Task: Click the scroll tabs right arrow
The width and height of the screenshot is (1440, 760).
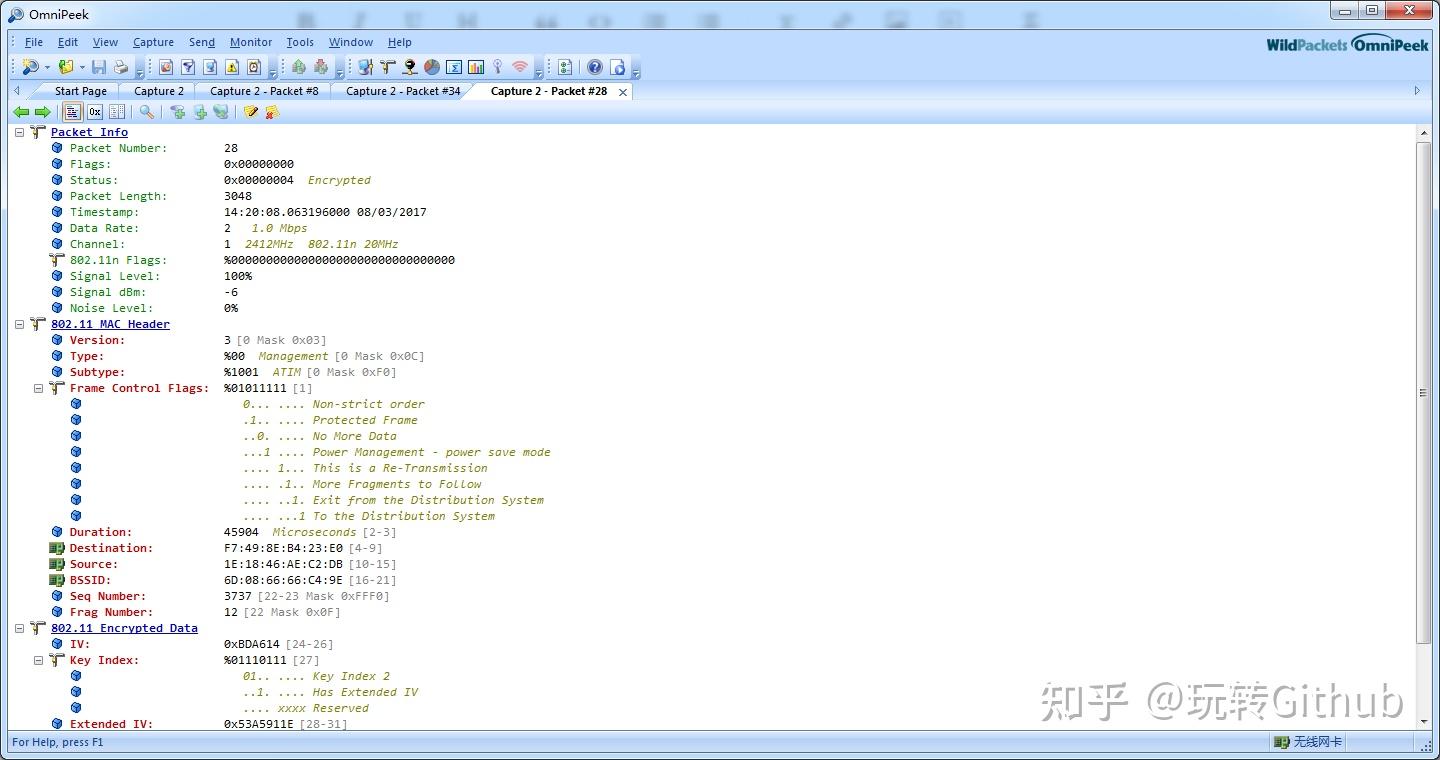Action: [1417, 91]
